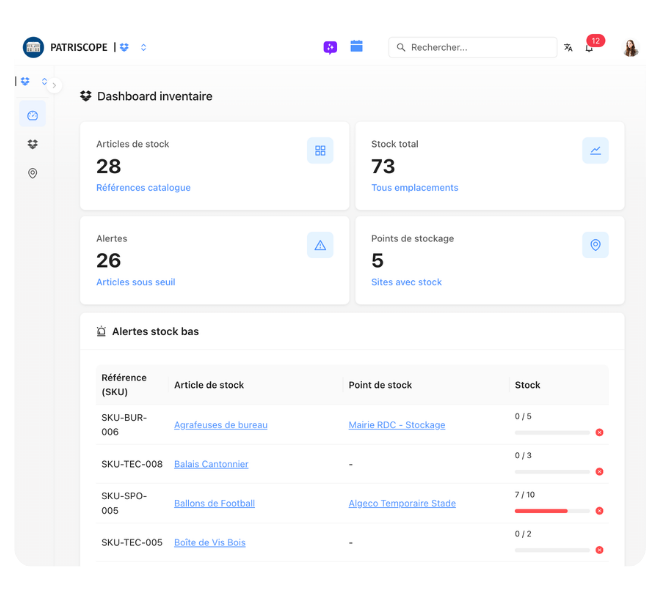This screenshot has height=600, width=660.
Task: Open the purple AI chat assistant
Action: tap(330, 48)
